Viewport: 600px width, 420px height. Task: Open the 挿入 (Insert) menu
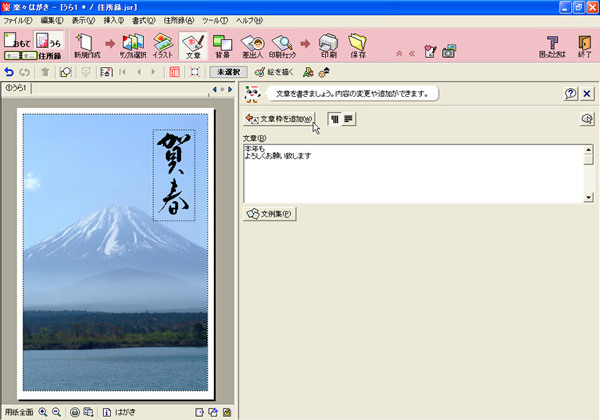(x=112, y=20)
